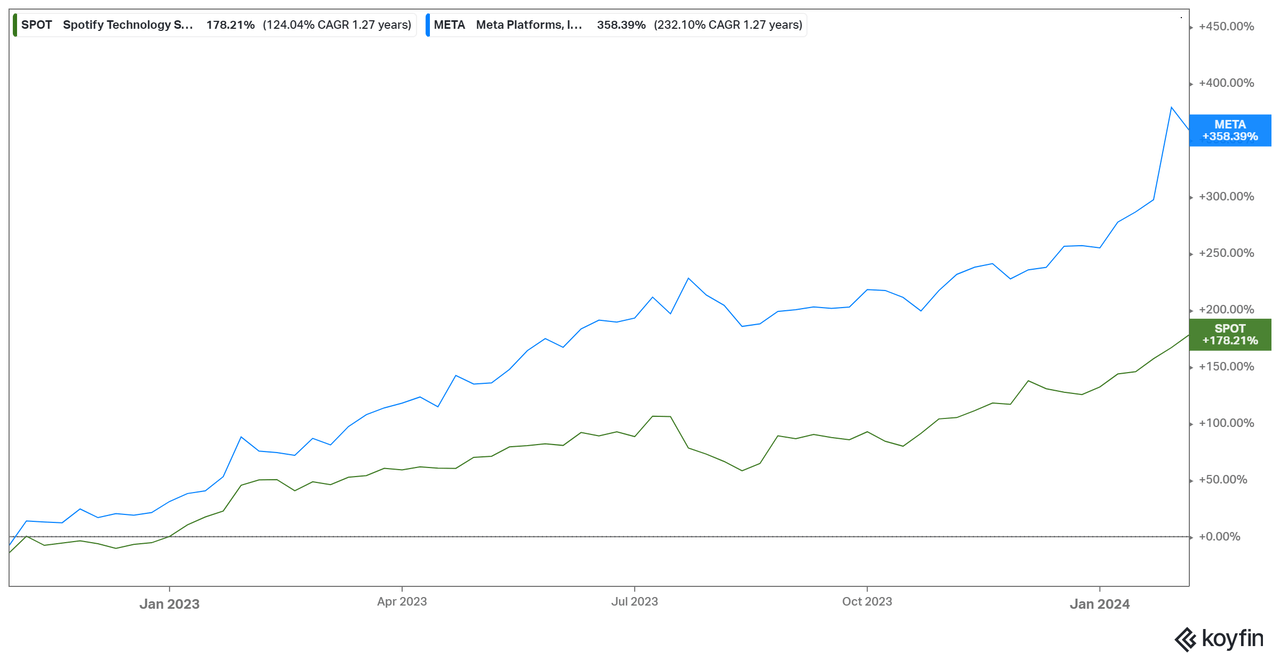Click META's 232.10% CAGR text
Screen dimensions: 1280x661
(x=728, y=25)
